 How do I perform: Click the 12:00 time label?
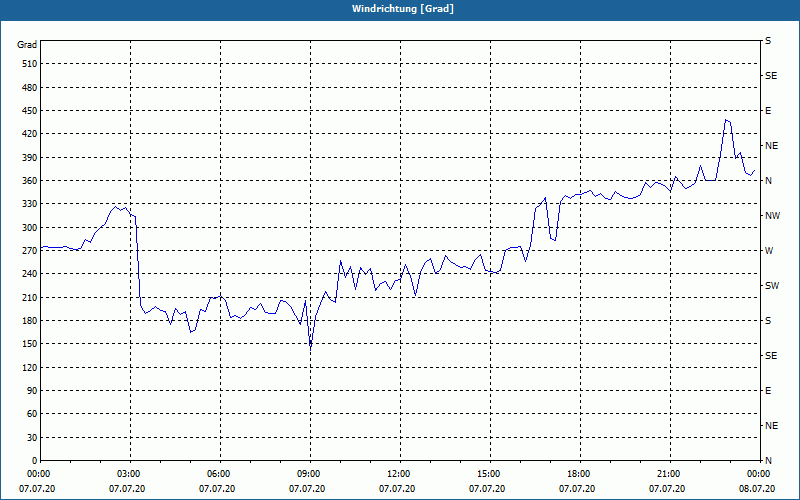pos(397,474)
